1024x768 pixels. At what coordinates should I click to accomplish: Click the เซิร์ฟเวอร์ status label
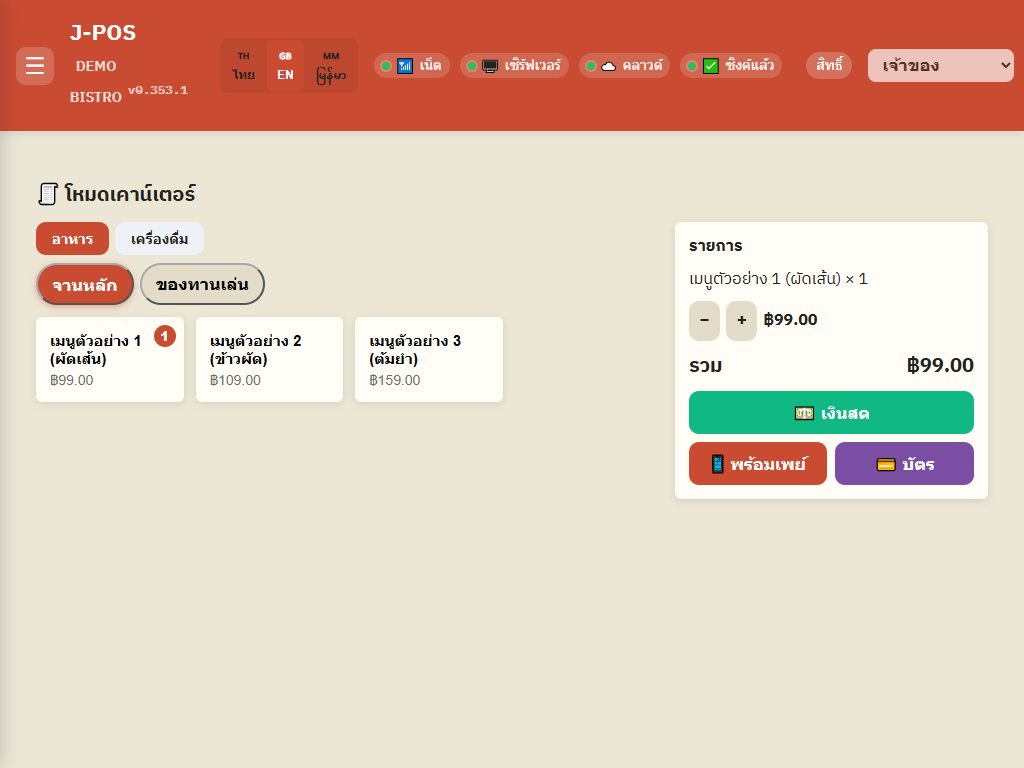point(532,65)
